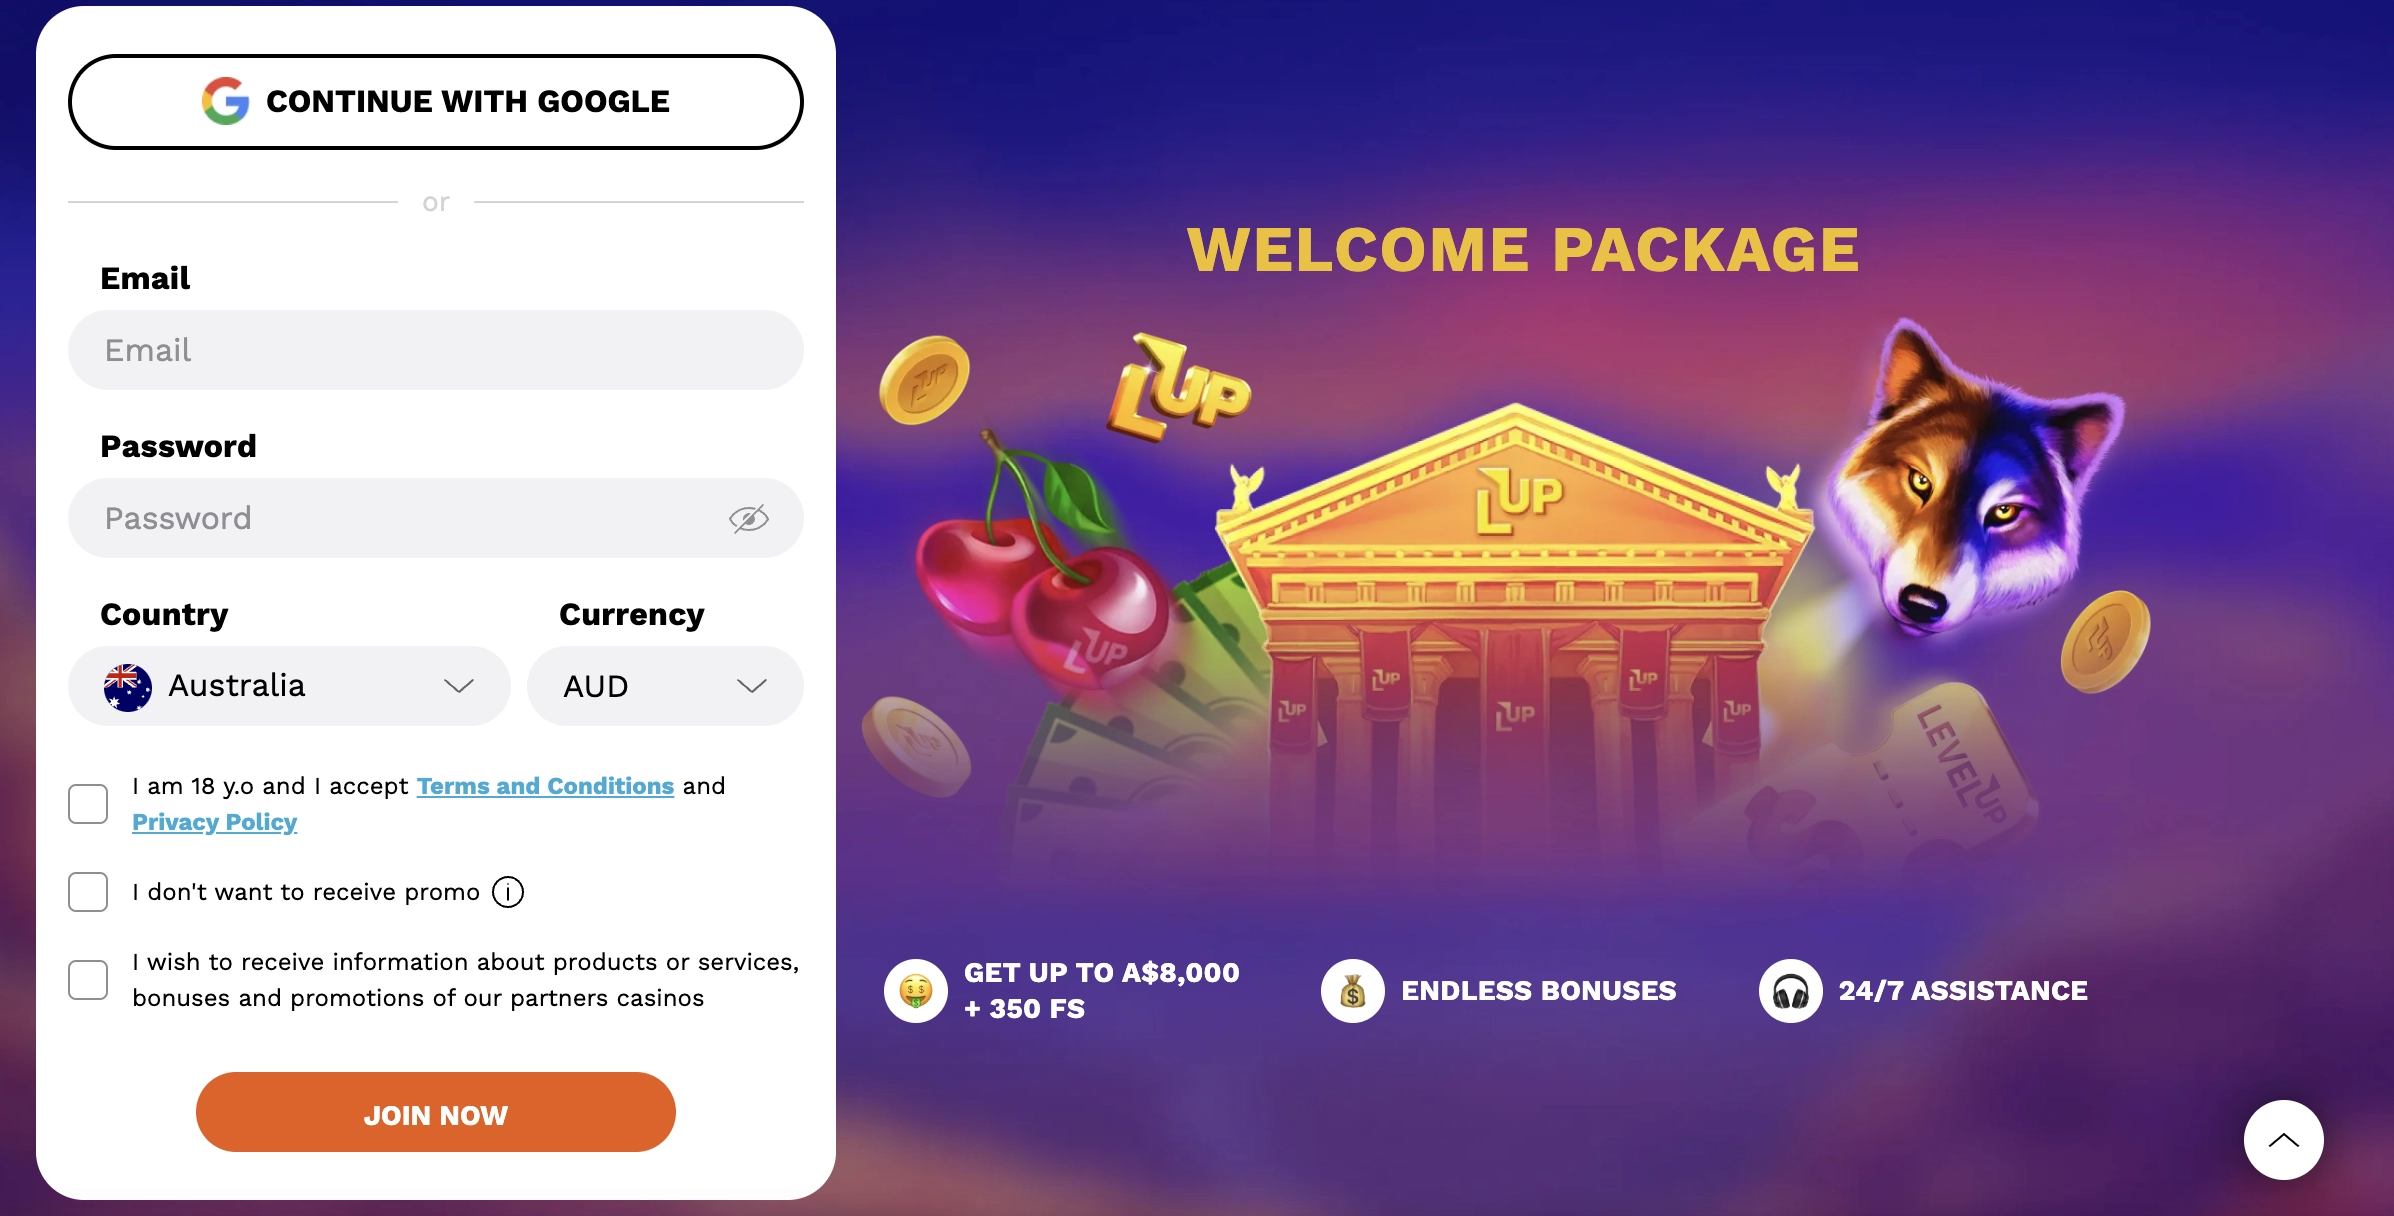
Task: Click the money-face emoji icon
Action: coord(915,991)
